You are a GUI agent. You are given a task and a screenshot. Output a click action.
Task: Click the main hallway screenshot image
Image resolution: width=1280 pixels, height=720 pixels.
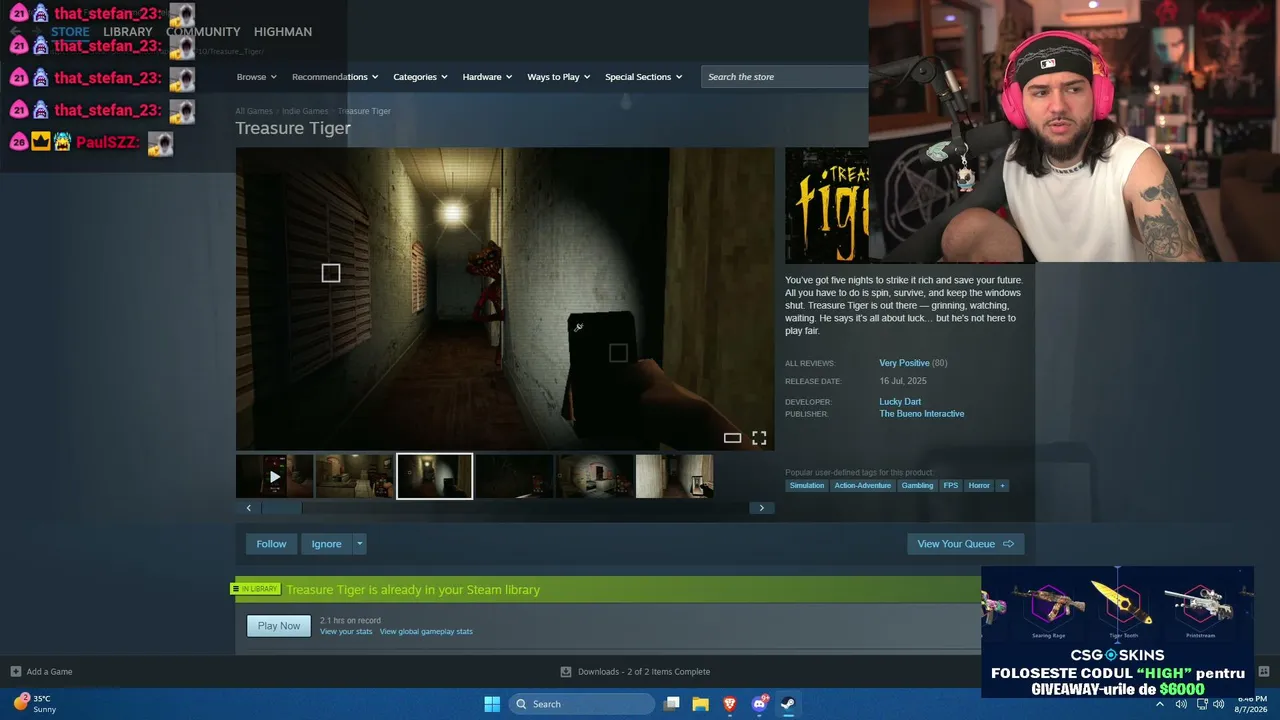pos(505,299)
